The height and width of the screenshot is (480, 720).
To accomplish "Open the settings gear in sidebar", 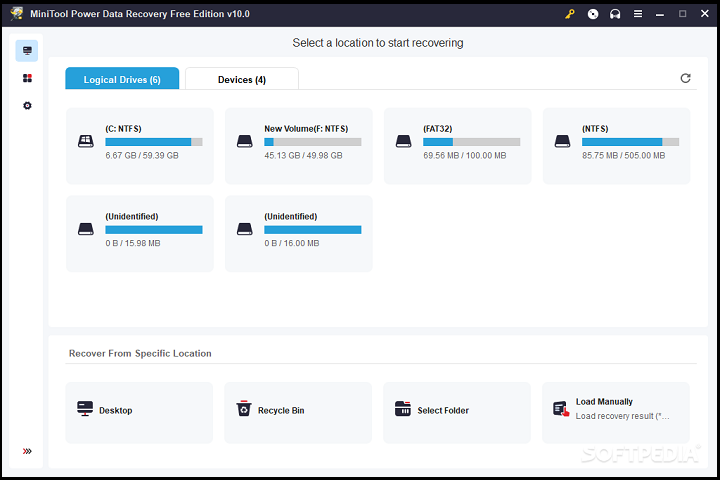I will click(27, 105).
